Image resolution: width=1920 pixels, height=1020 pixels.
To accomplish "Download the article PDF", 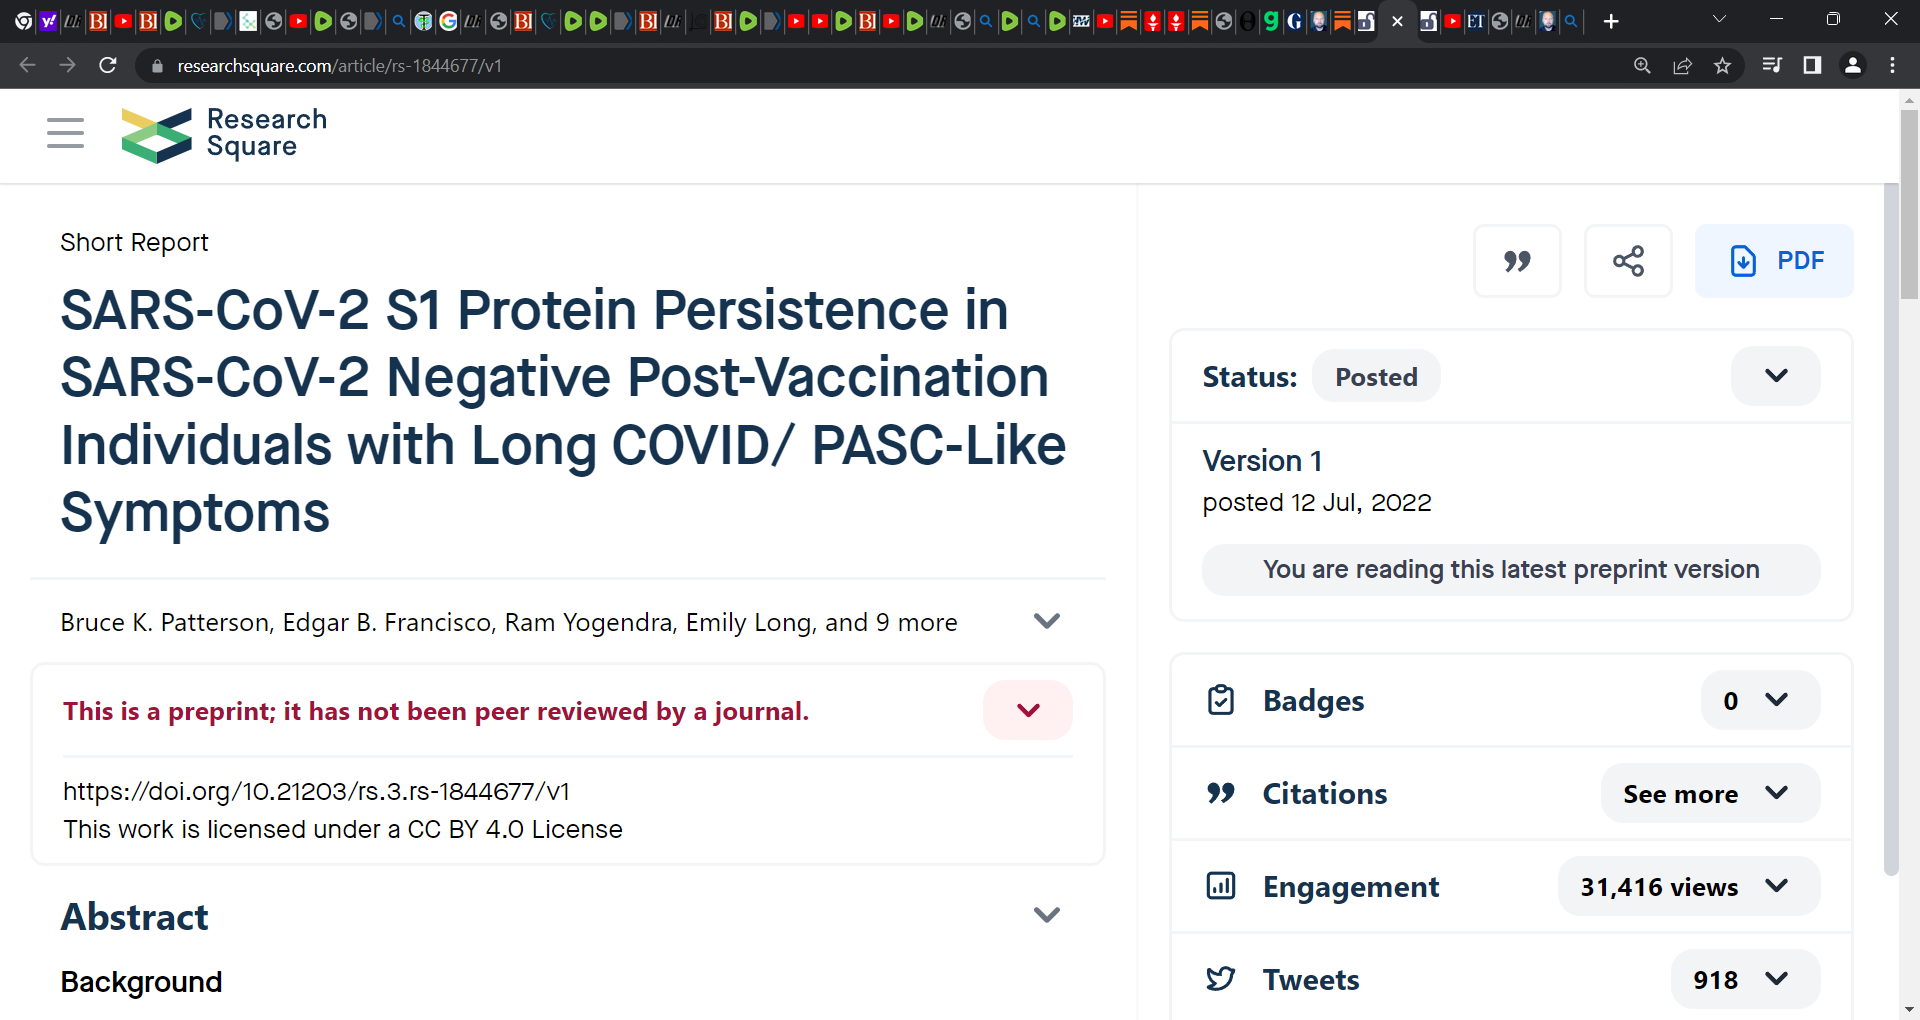I will pos(1774,261).
